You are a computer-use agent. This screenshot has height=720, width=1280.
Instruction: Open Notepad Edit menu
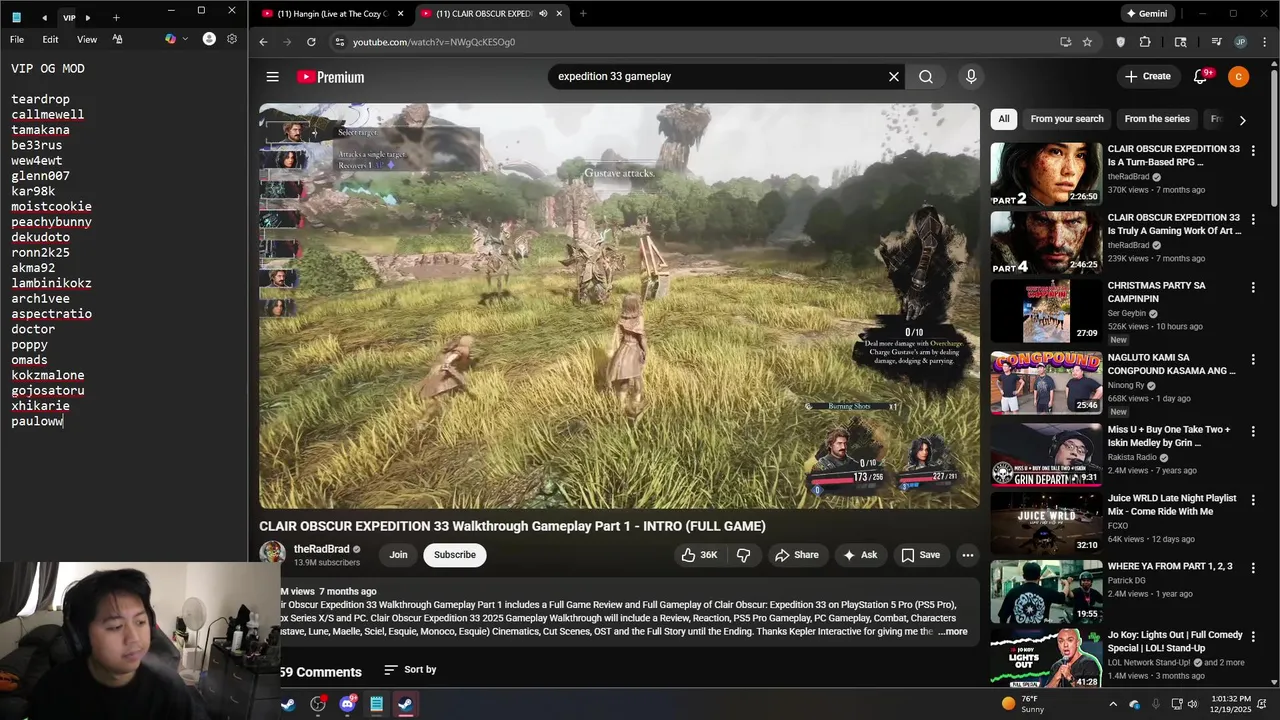50,39
